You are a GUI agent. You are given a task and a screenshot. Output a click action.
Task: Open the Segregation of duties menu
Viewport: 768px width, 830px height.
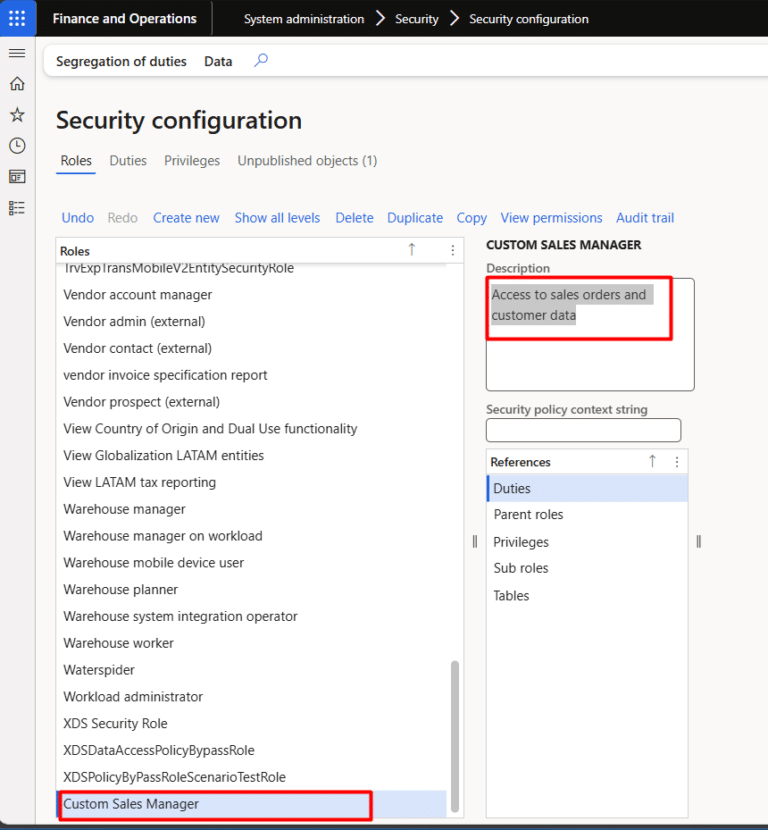[x=120, y=61]
